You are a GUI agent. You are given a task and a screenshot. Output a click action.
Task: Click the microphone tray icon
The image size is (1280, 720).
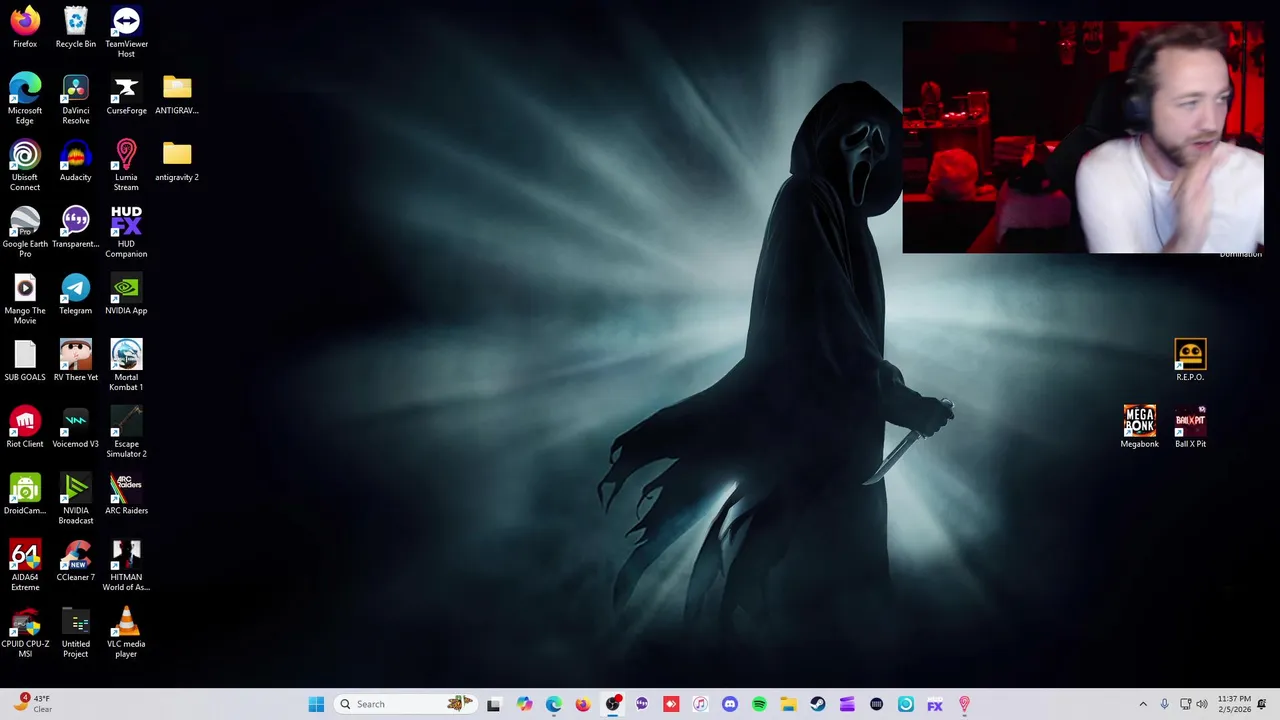(1164, 704)
